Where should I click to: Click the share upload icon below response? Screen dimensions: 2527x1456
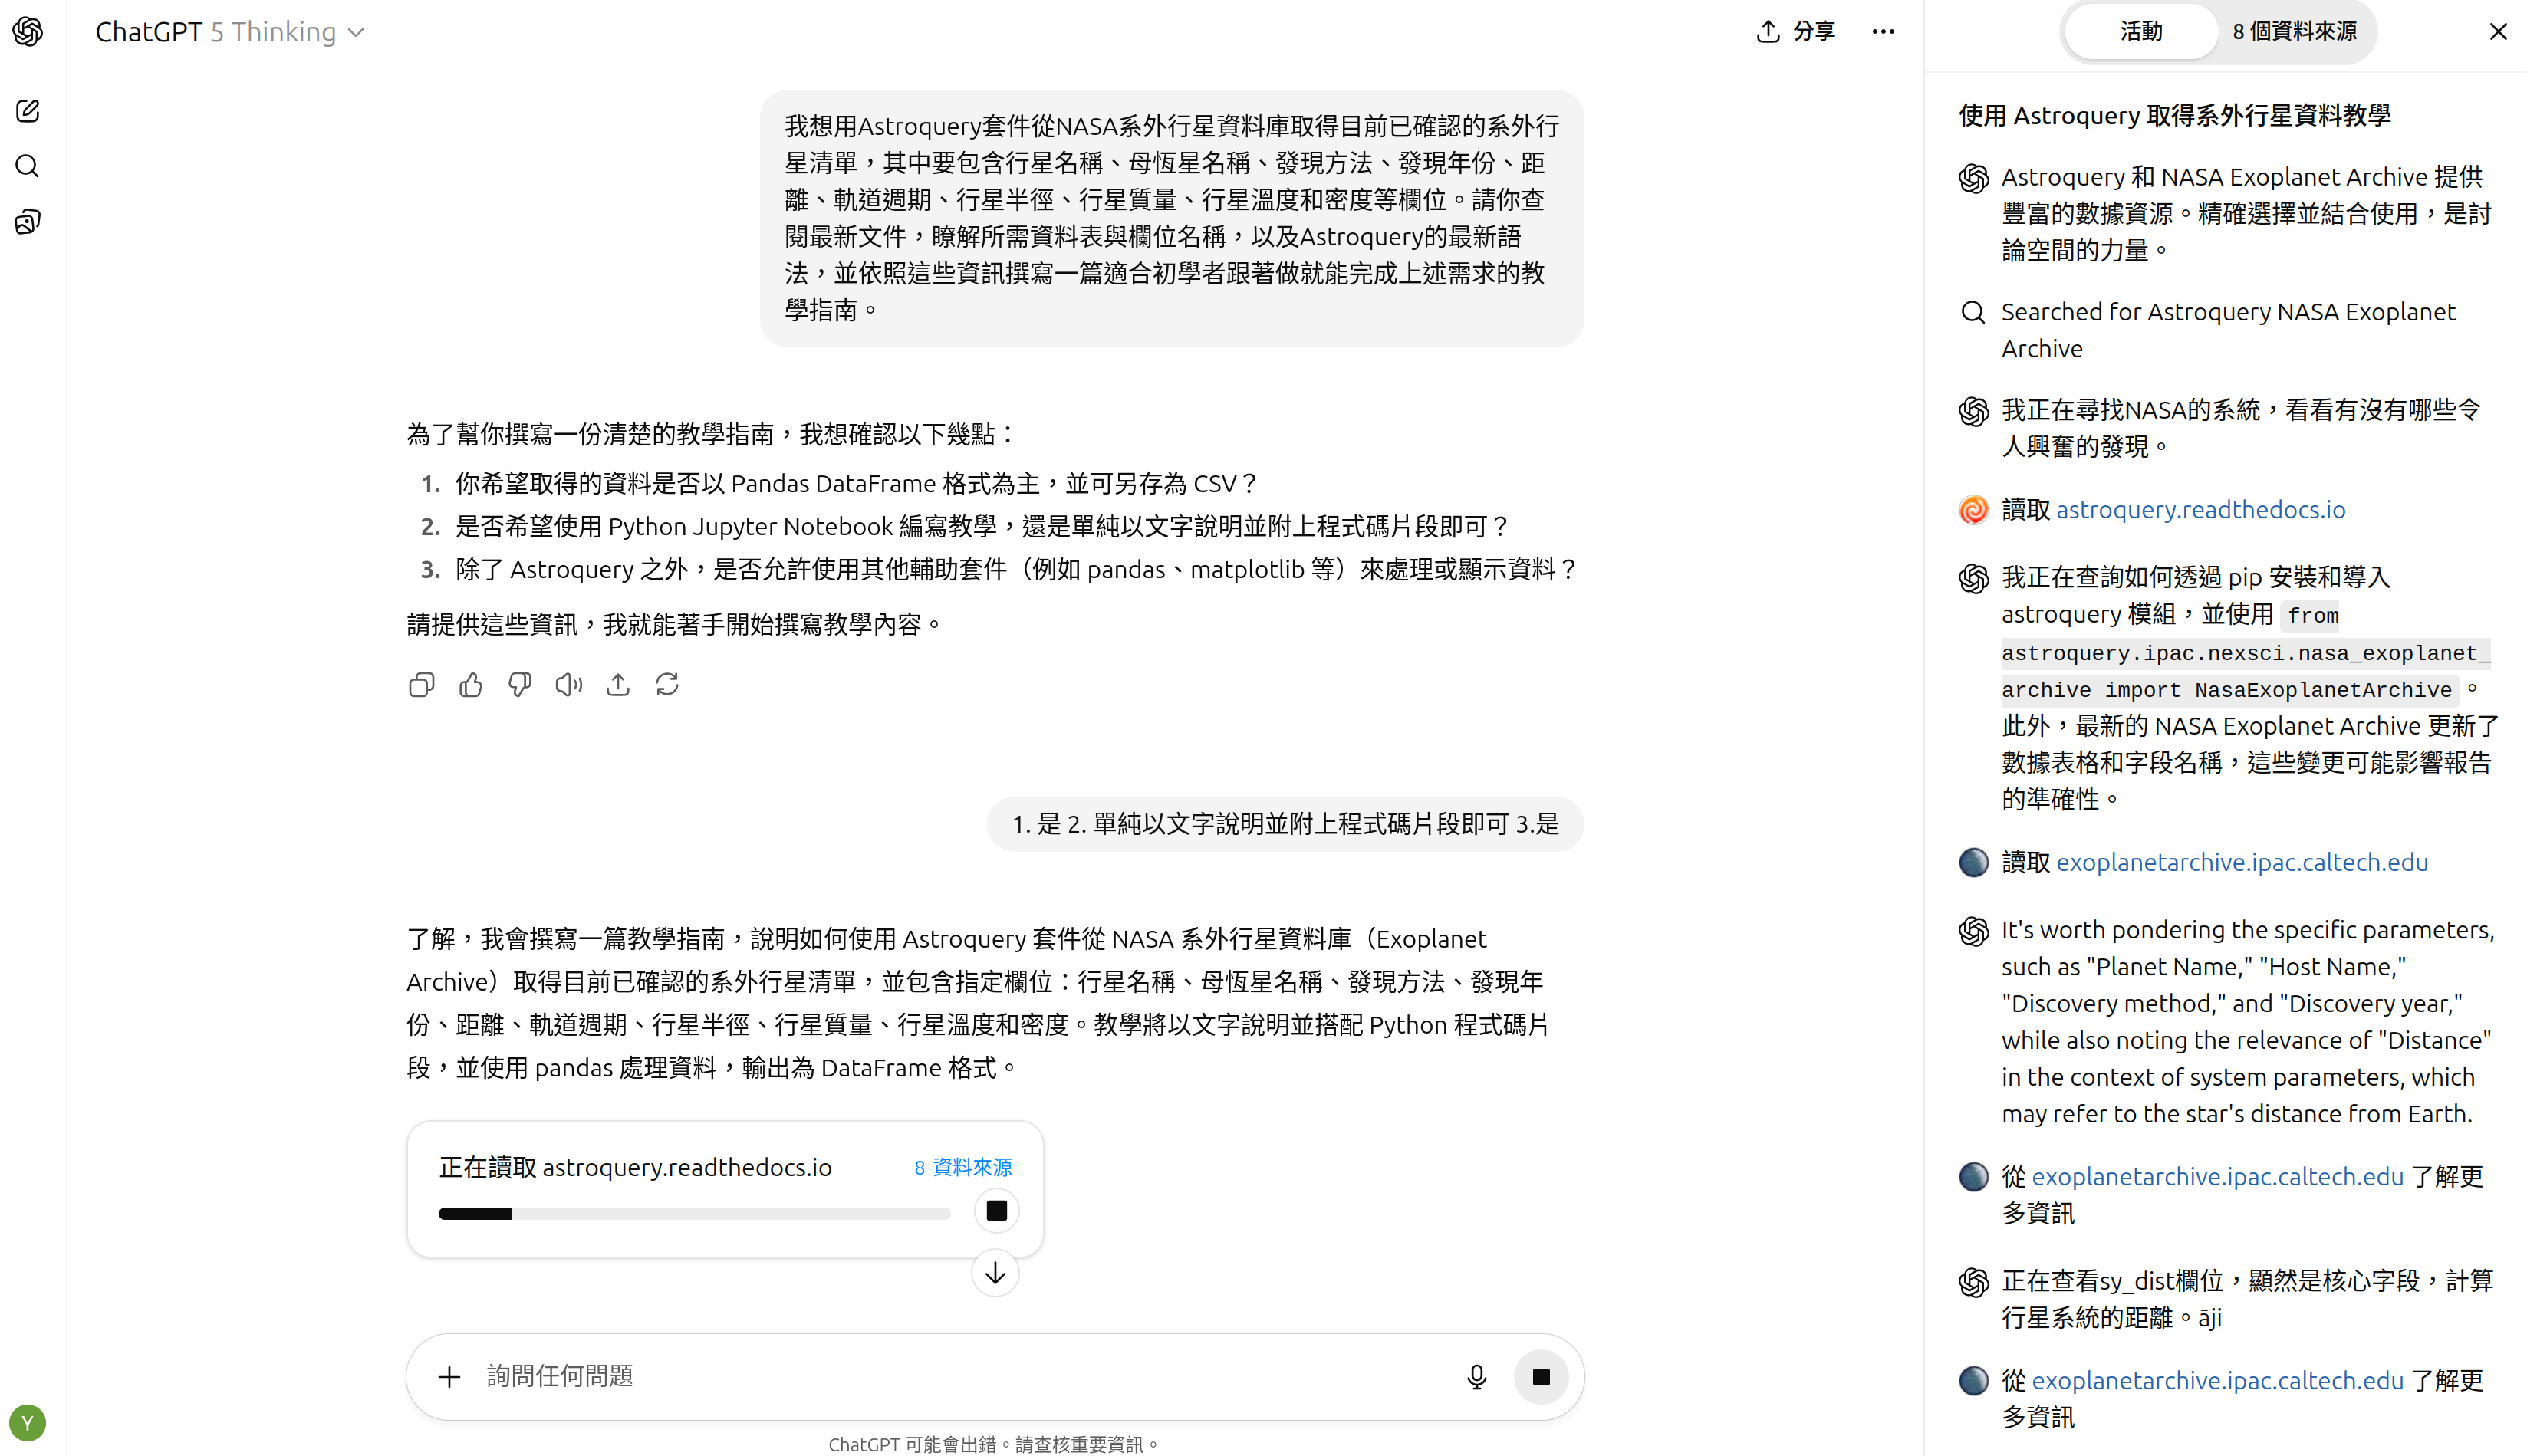[618, 685]
